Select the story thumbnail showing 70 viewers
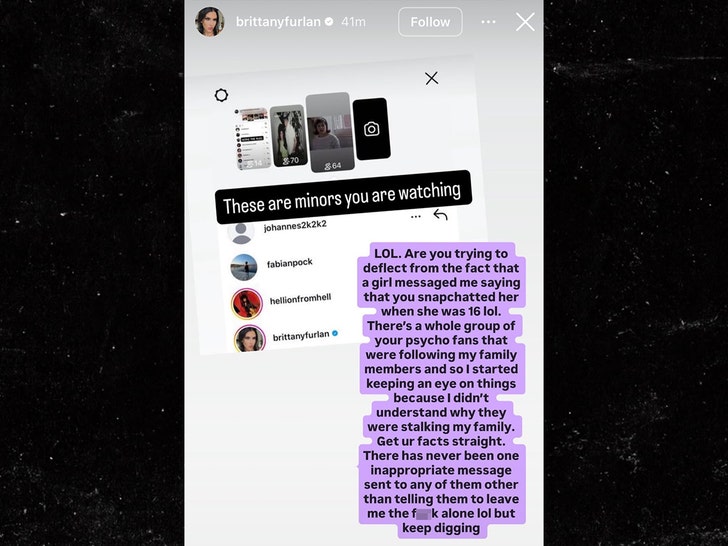Image resolution: width=728 pixels, height=546 pixels. (x=288, y=136)
